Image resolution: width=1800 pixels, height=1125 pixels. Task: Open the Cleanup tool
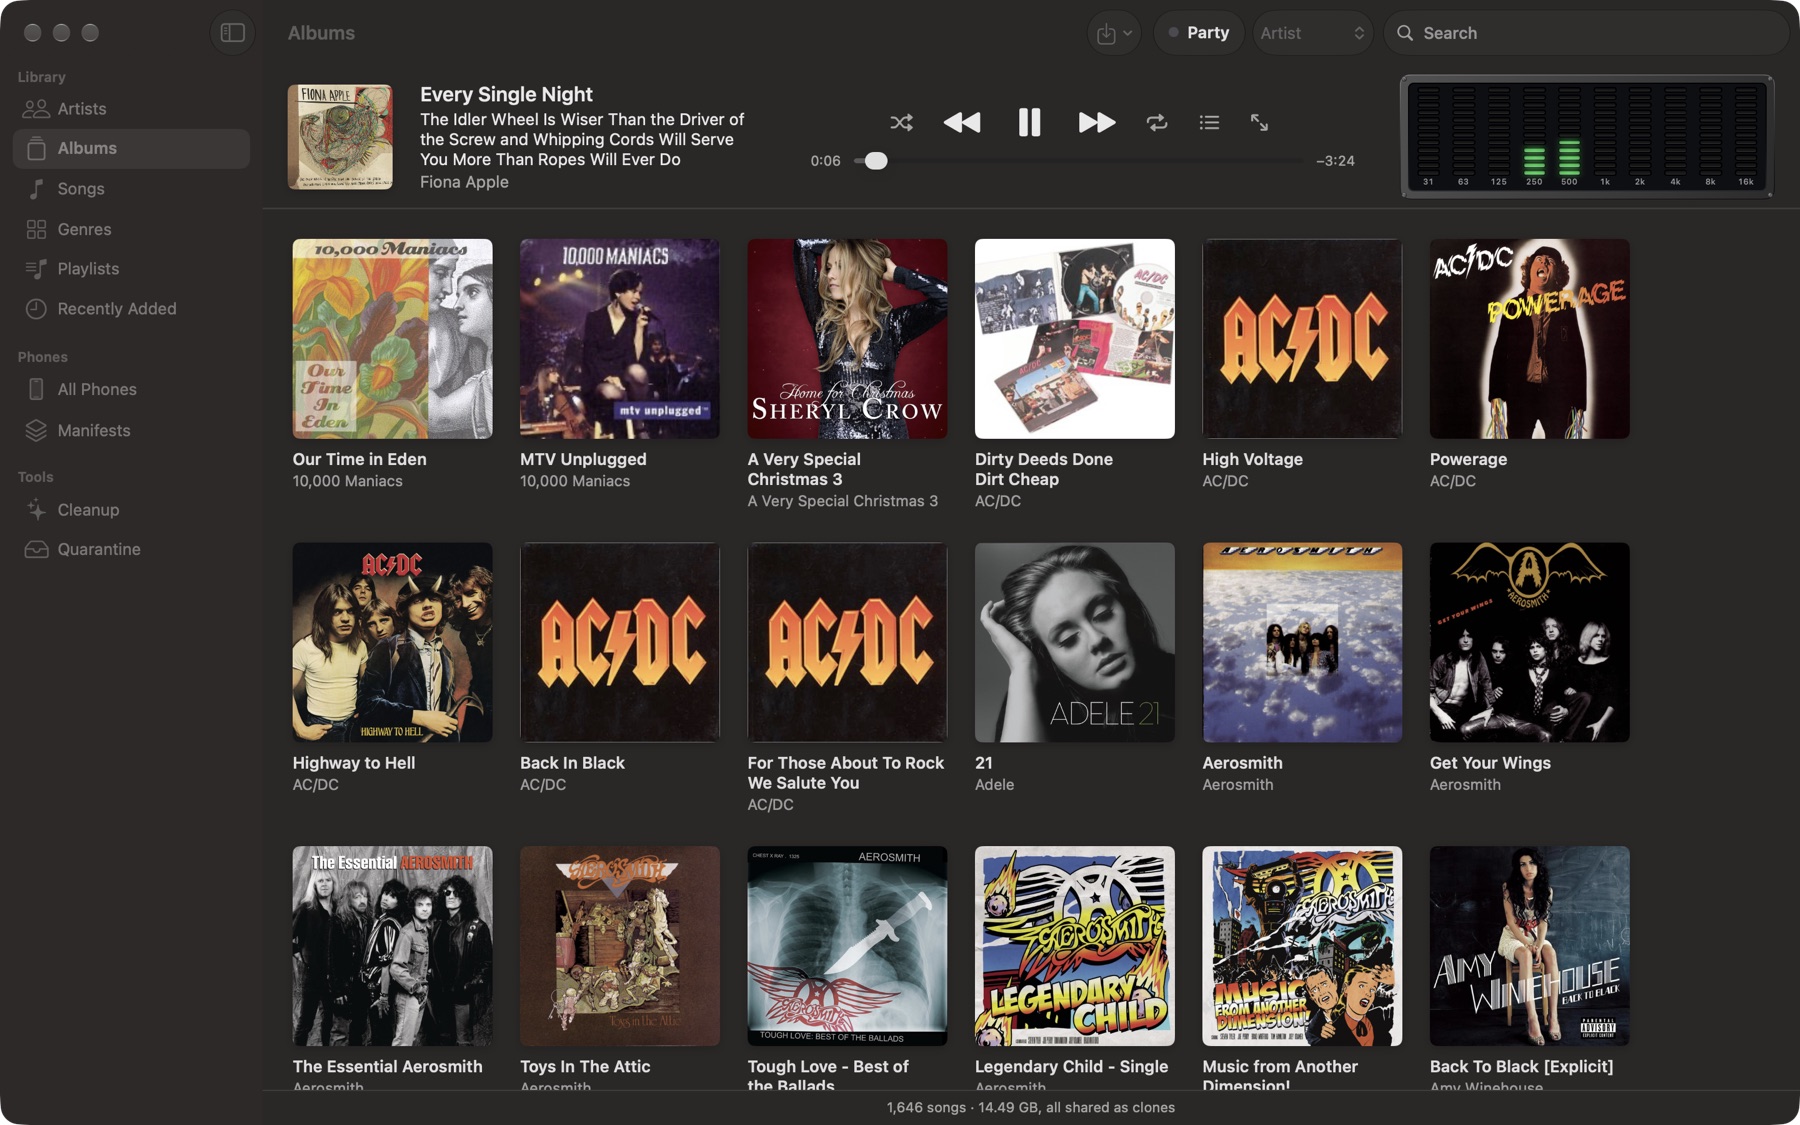click(131, 510)
